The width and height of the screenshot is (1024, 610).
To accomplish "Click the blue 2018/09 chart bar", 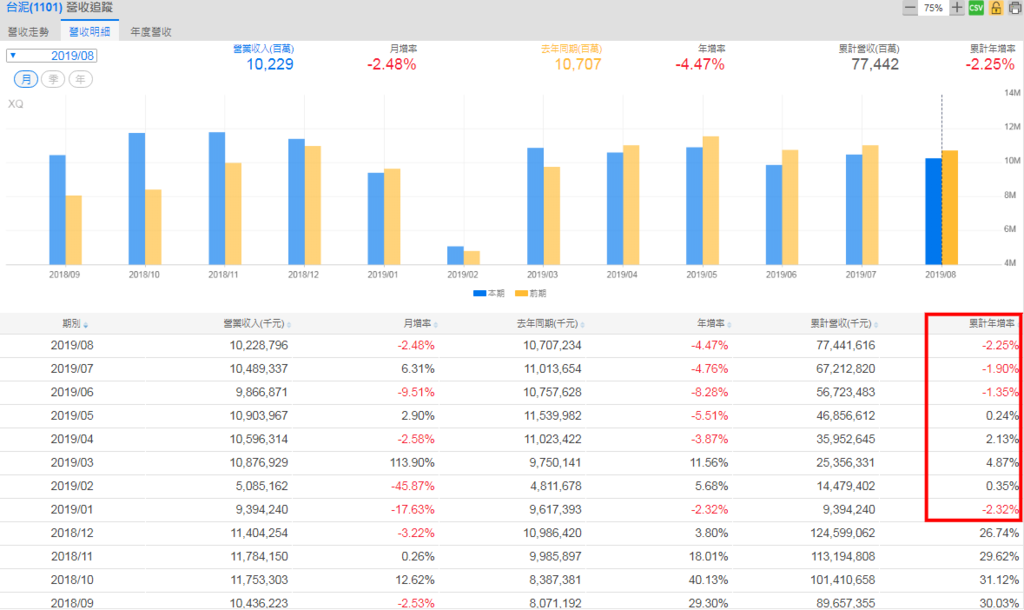I will 57,210.
